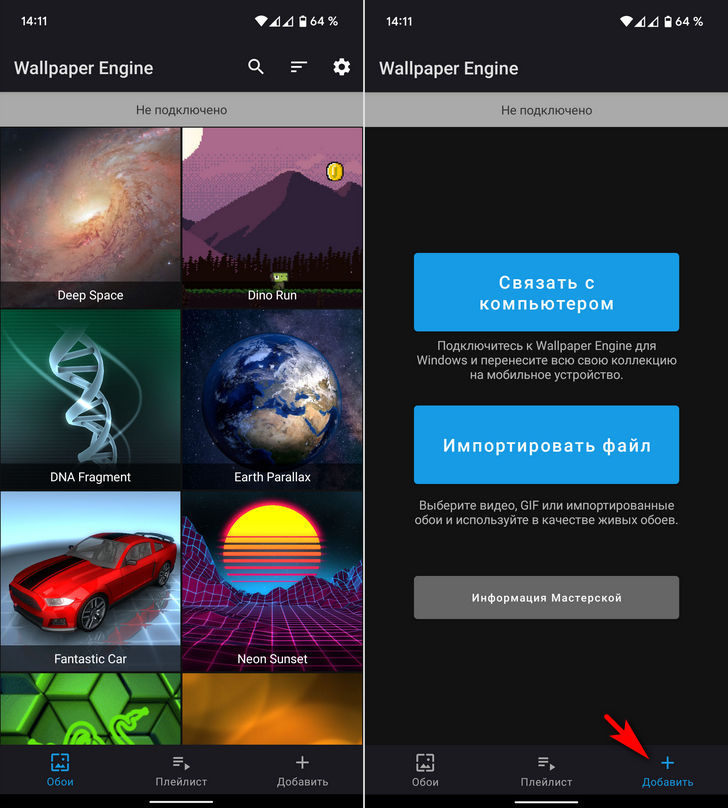The image size is (728, 808).
Task: Tap Wi-Fi icon in right status bar
Action: click(x=626, y=21)
